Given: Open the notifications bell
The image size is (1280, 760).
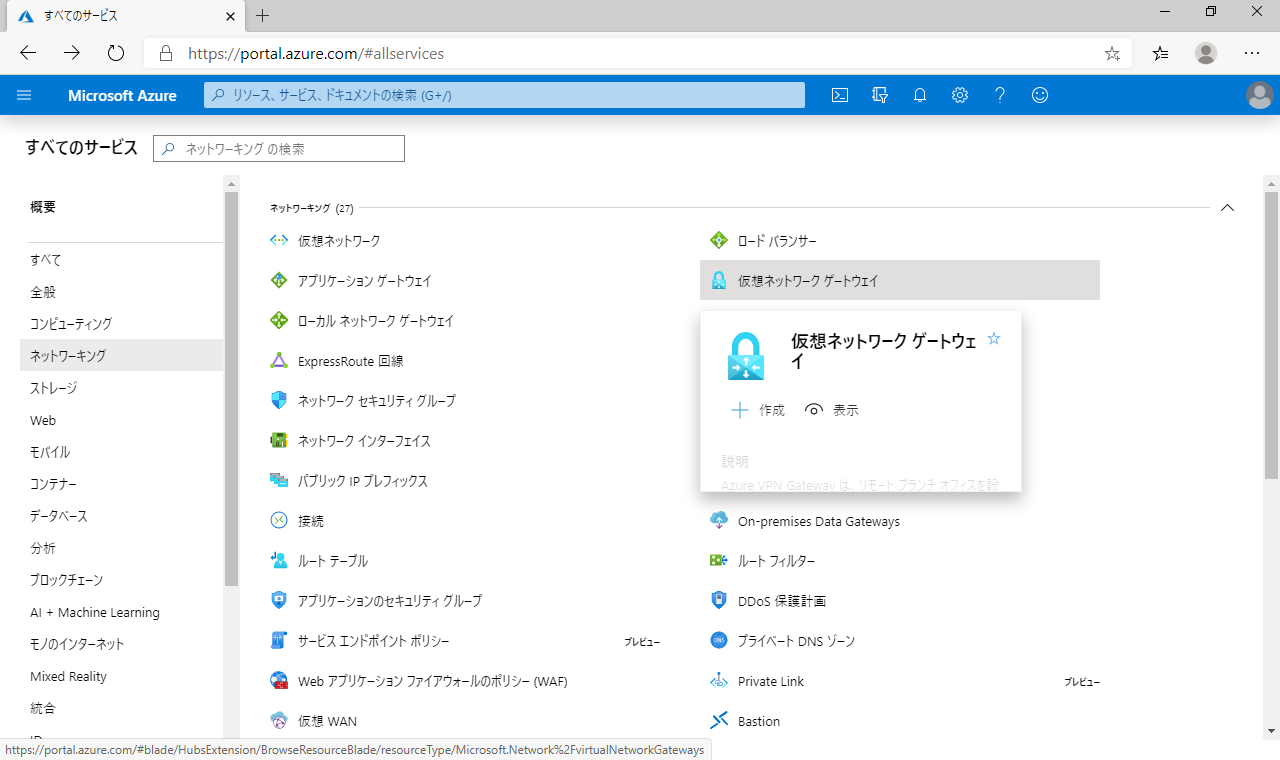Looking at the screenshot, I should click(920, 95).
